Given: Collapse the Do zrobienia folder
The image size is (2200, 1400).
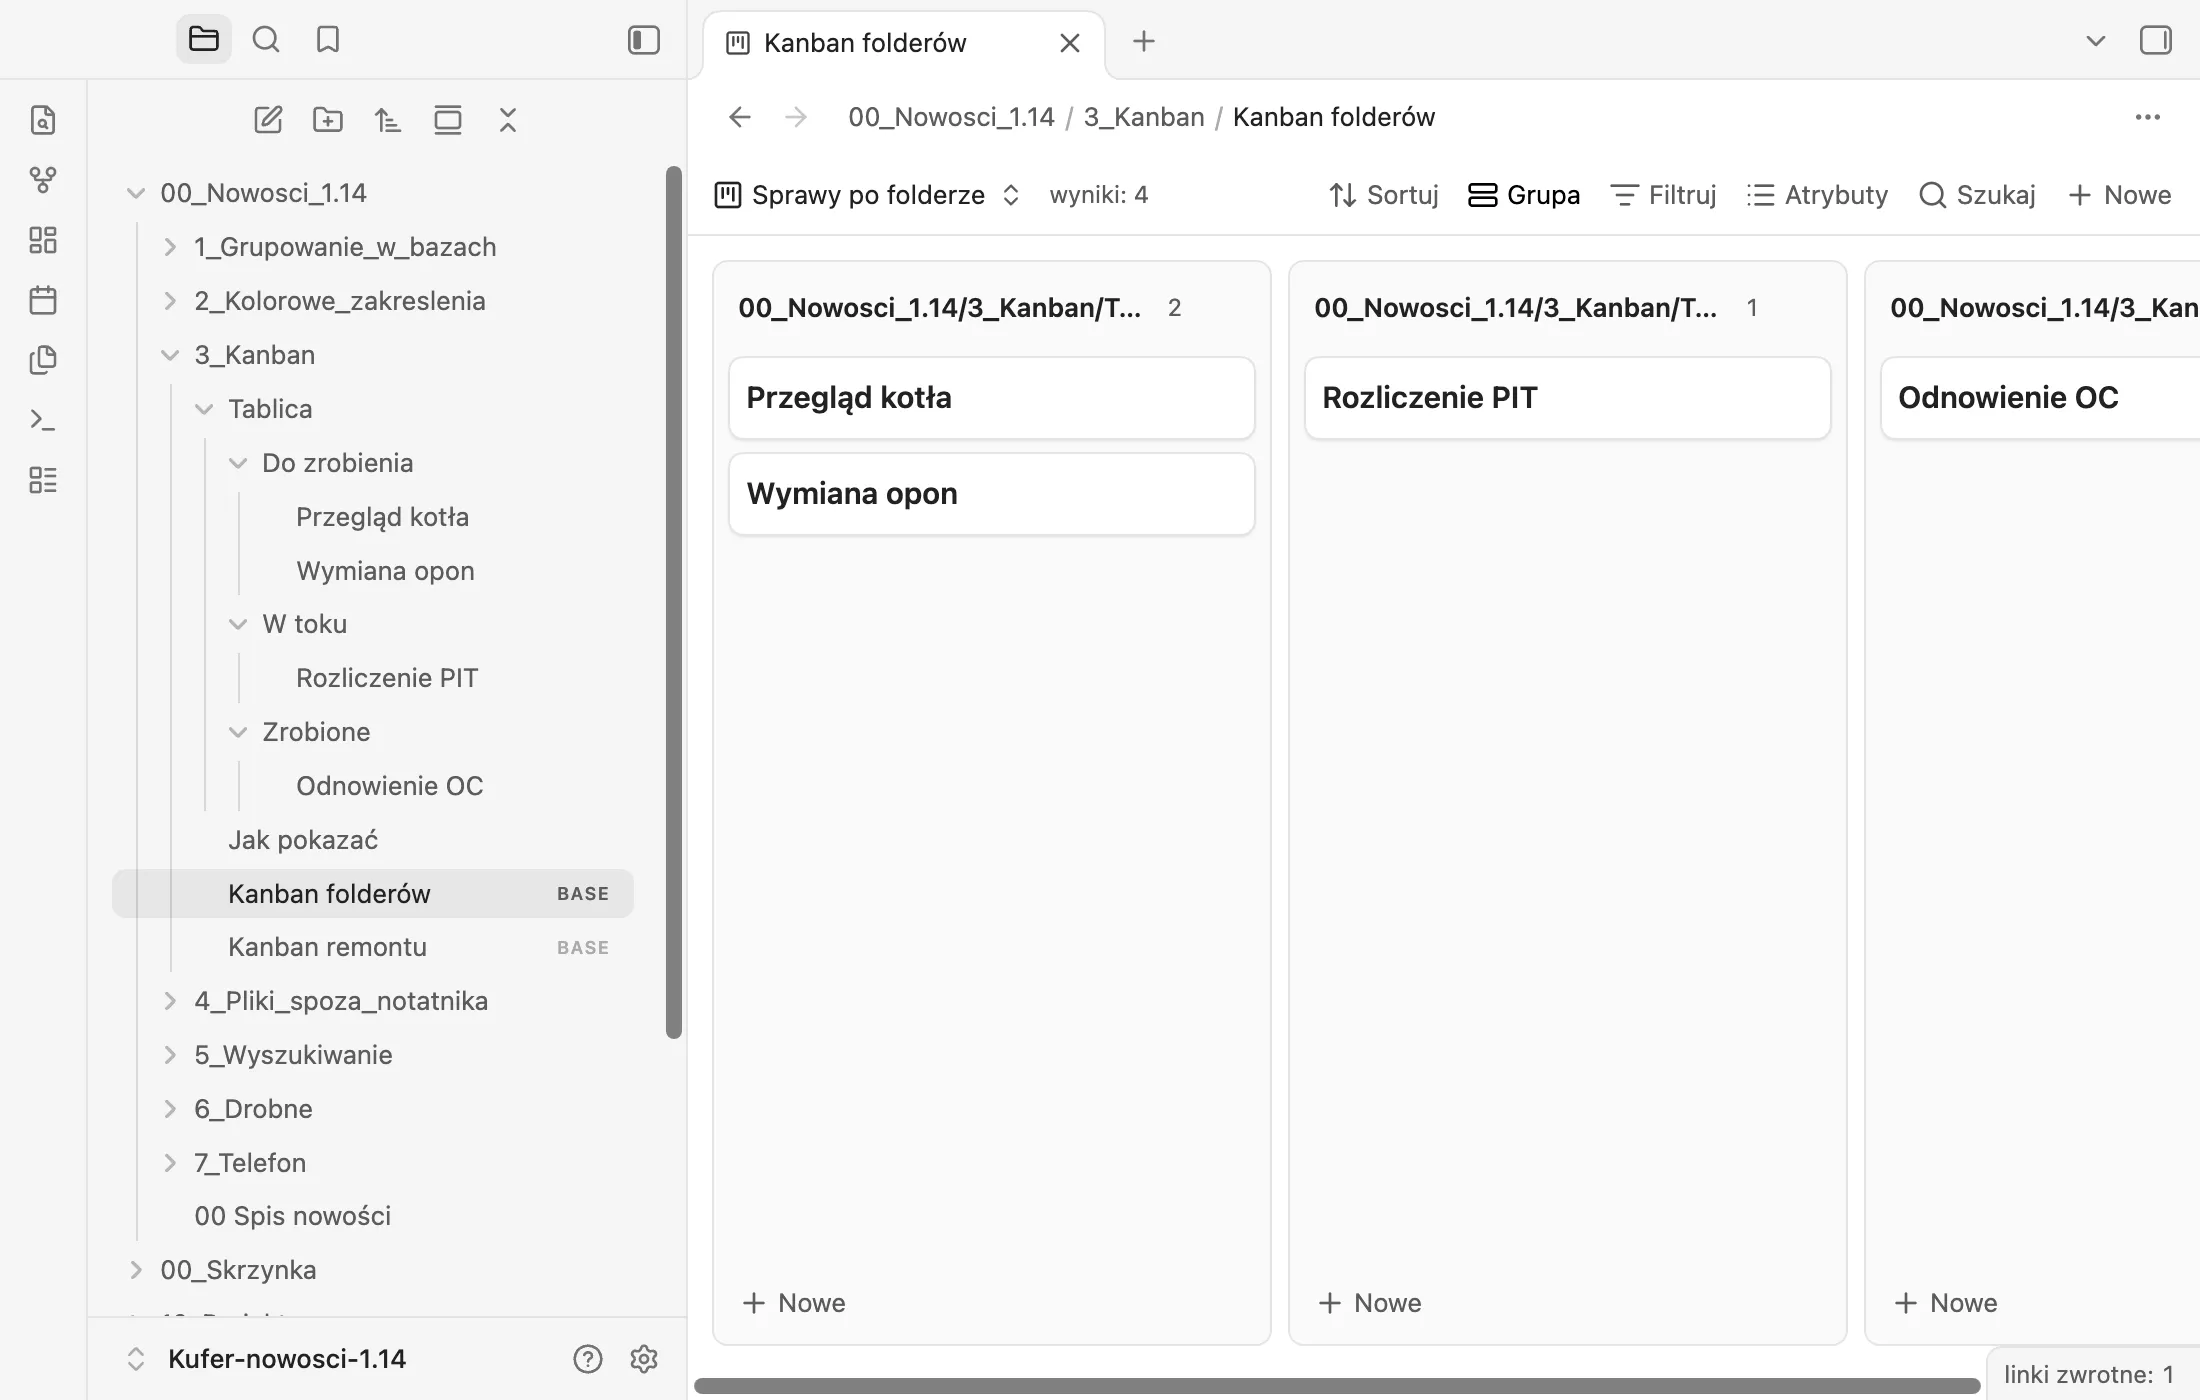Looking at the screenshot, I should pyautogui.click(x=238, y=463).
